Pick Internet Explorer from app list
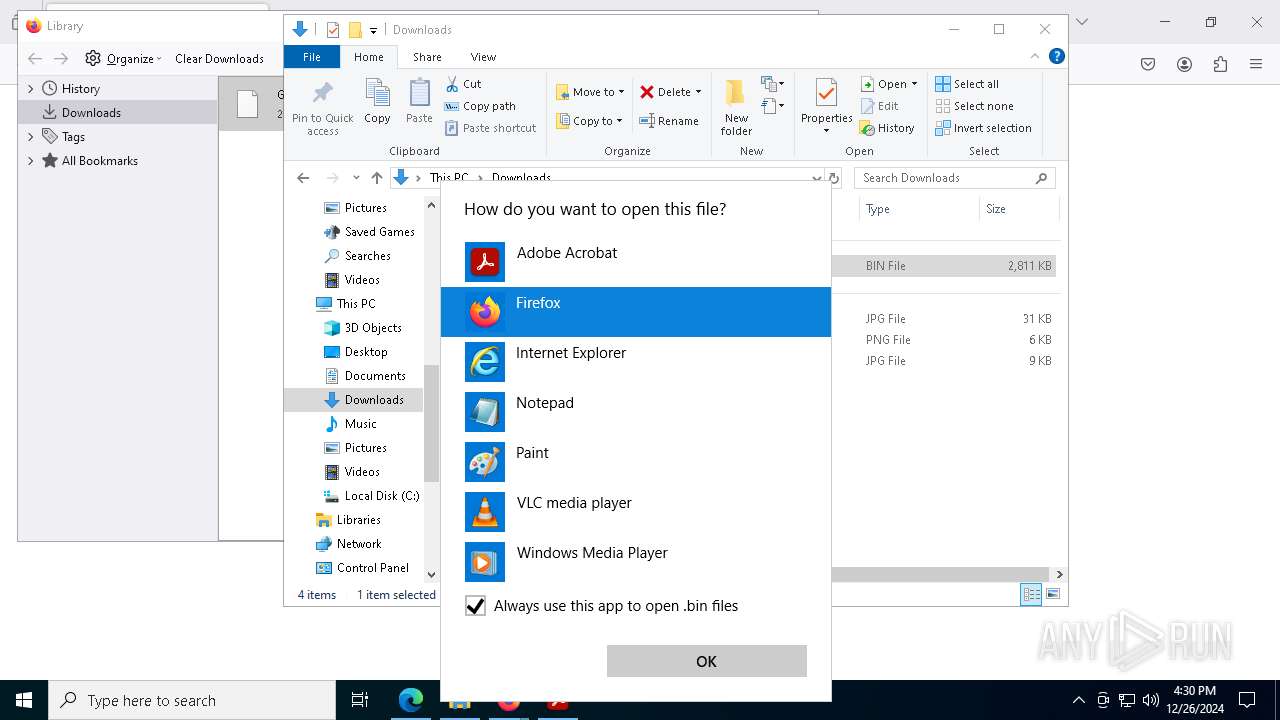Screen dimensions: 1280x720 click(636, 362)
